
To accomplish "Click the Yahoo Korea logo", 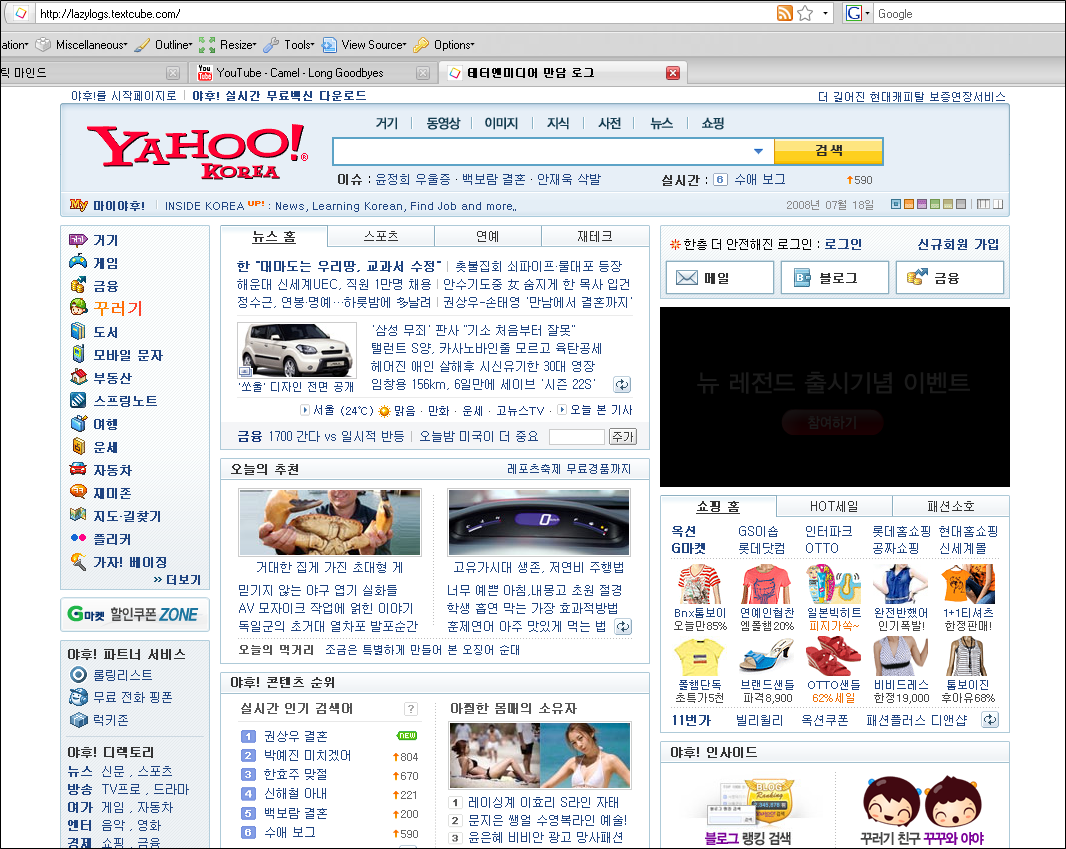I will (198, 150).
